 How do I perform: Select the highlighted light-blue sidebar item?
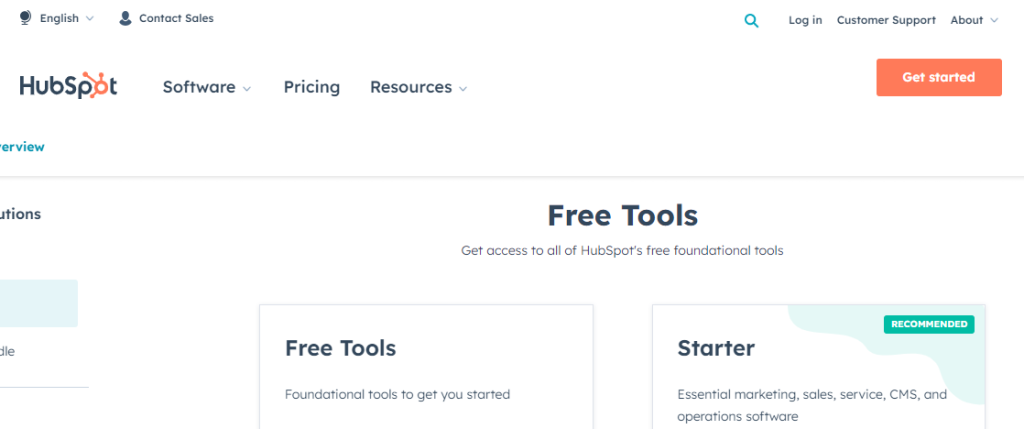pyautogui.click(x=39, y=303)
